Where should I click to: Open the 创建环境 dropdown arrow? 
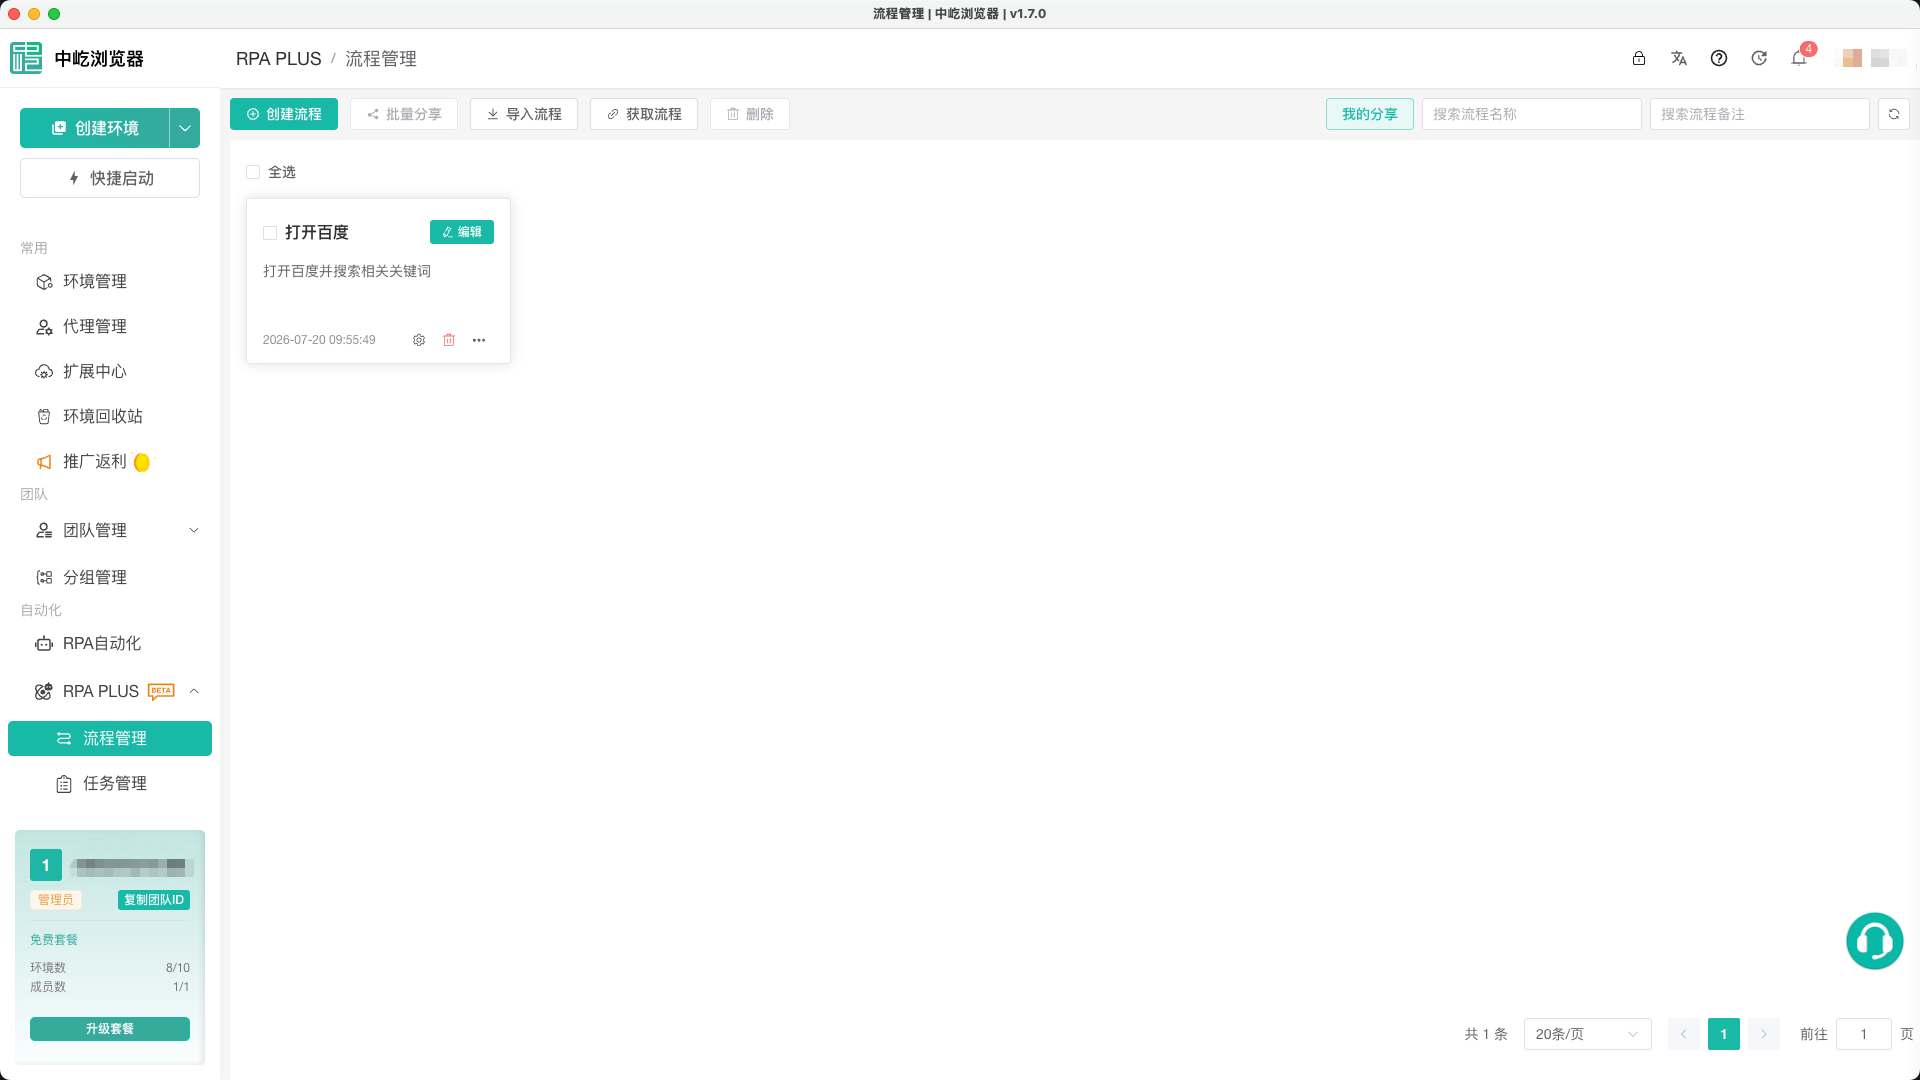185,128
